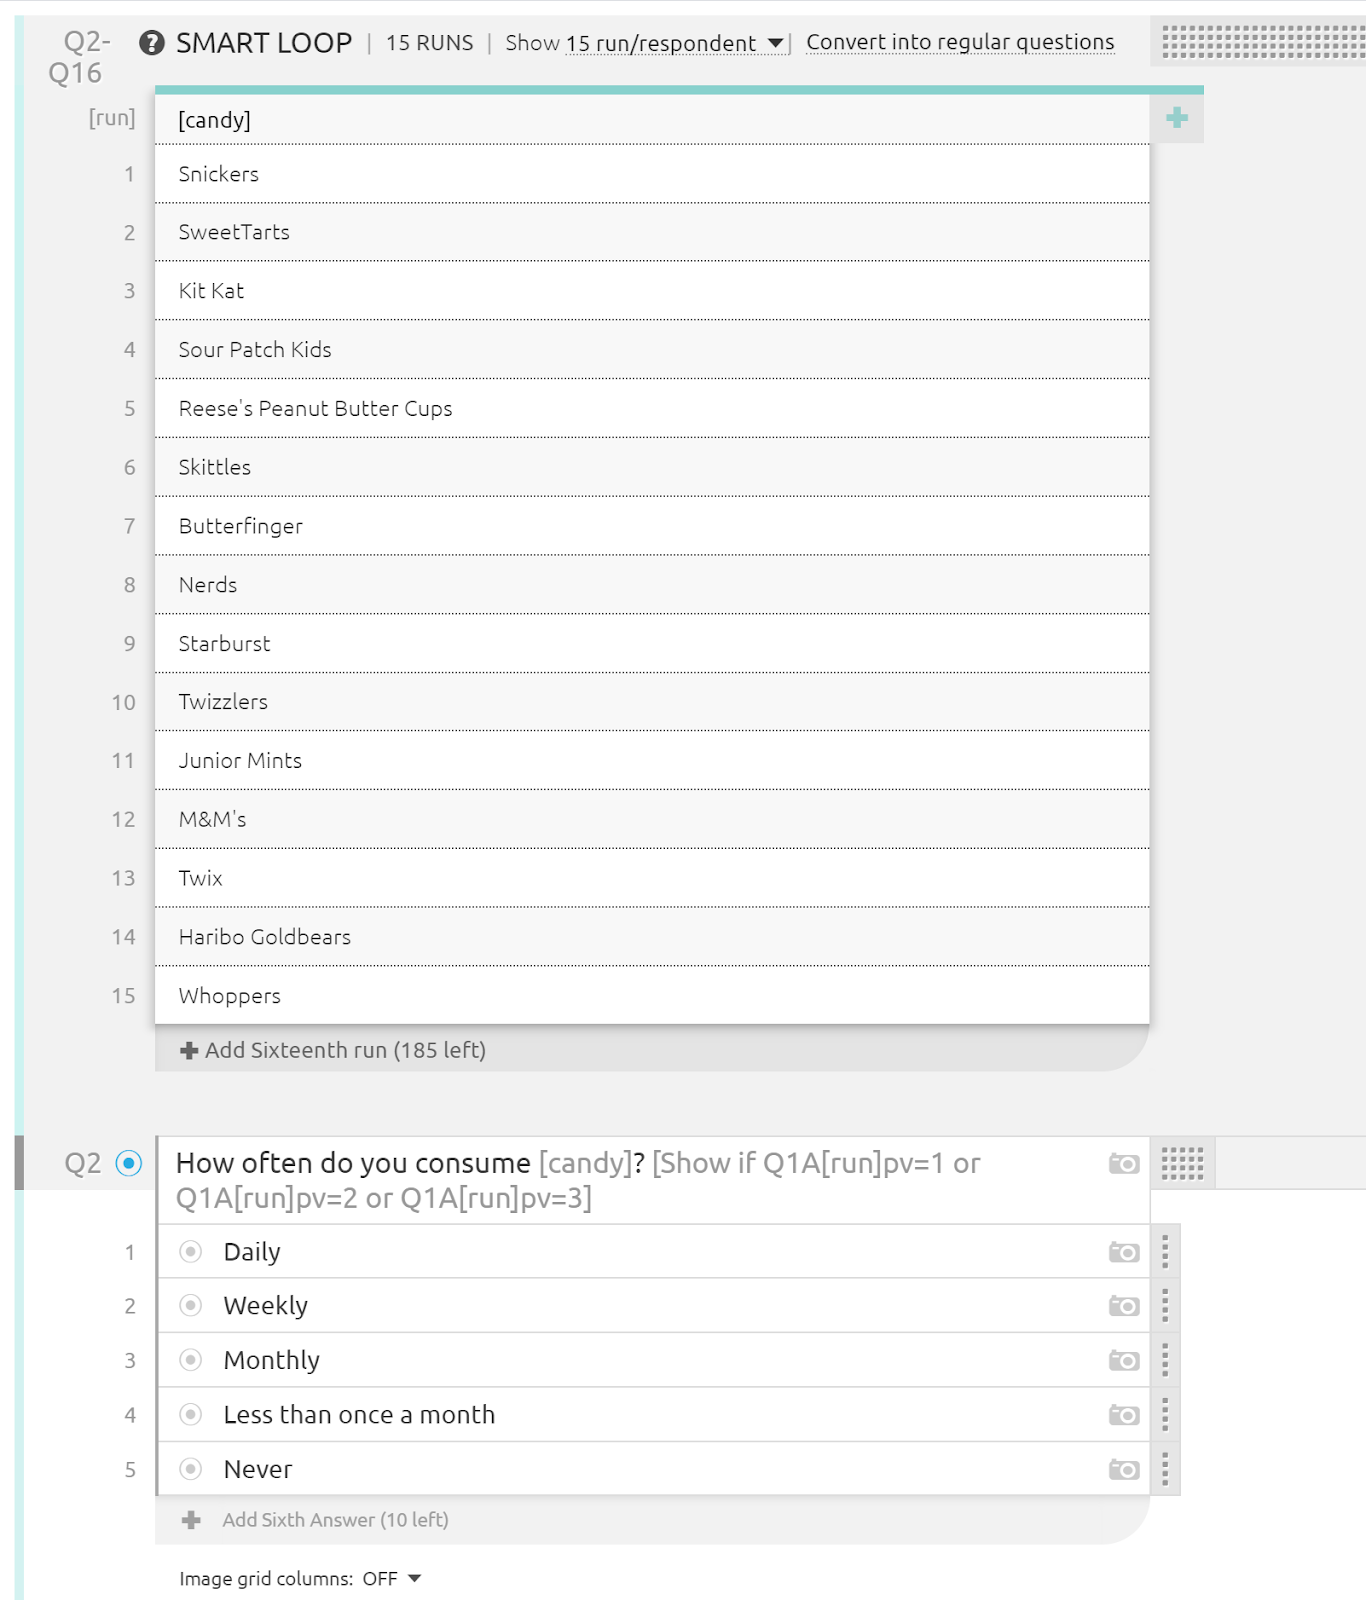Select the Butterfinger run row
This screenshot has width=1366, height=1600.
click(652, 526)
